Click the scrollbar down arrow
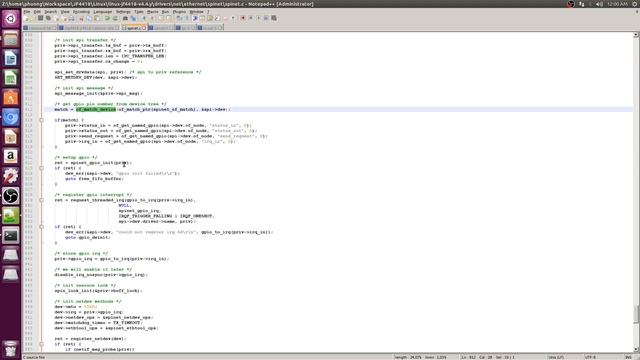Screen dimensions: 640x360 click(636, 349)
